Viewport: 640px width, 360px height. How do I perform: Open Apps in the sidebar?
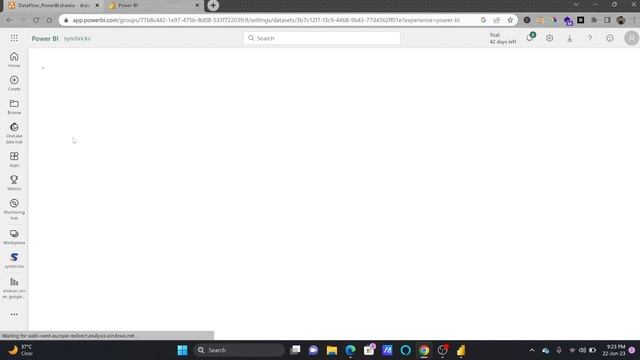coord(14,159)
